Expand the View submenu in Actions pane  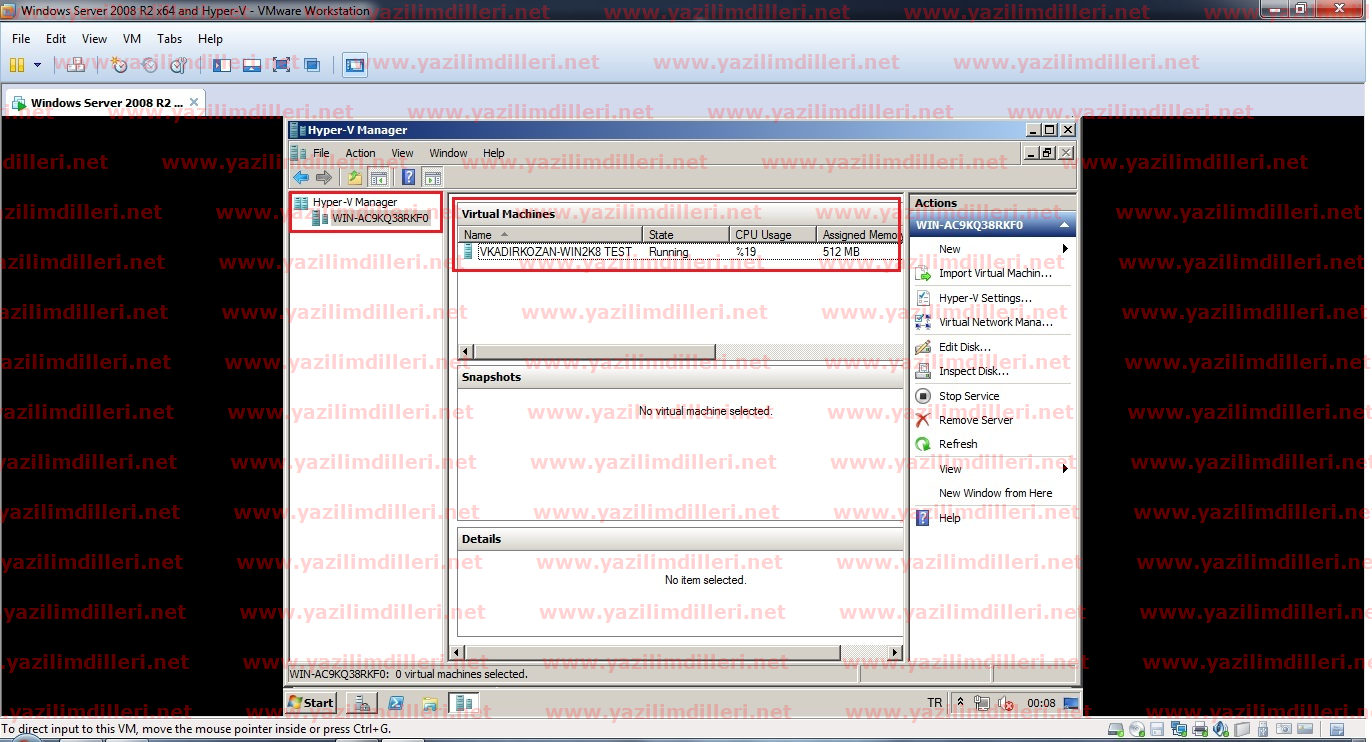[1064, 469]
